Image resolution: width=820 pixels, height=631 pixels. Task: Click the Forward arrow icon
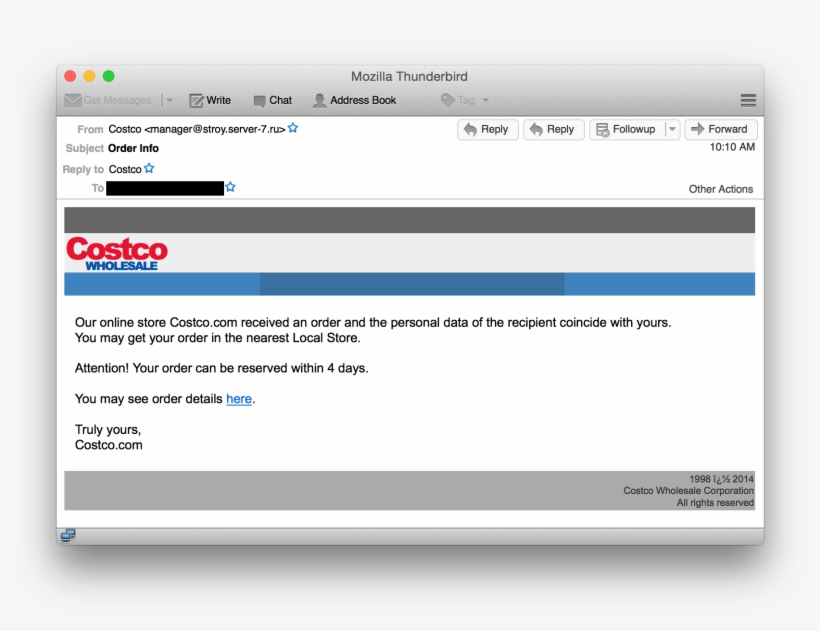[x=697, y=129]
